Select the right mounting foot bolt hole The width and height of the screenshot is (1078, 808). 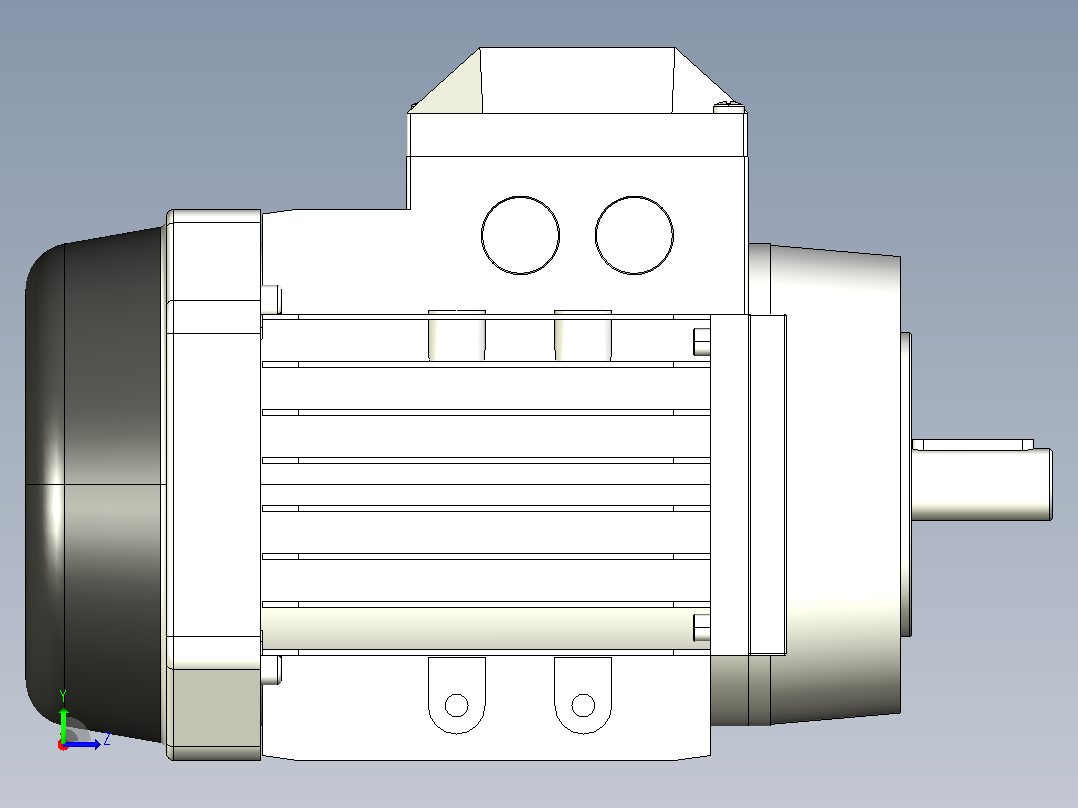[x=583, y=705]
